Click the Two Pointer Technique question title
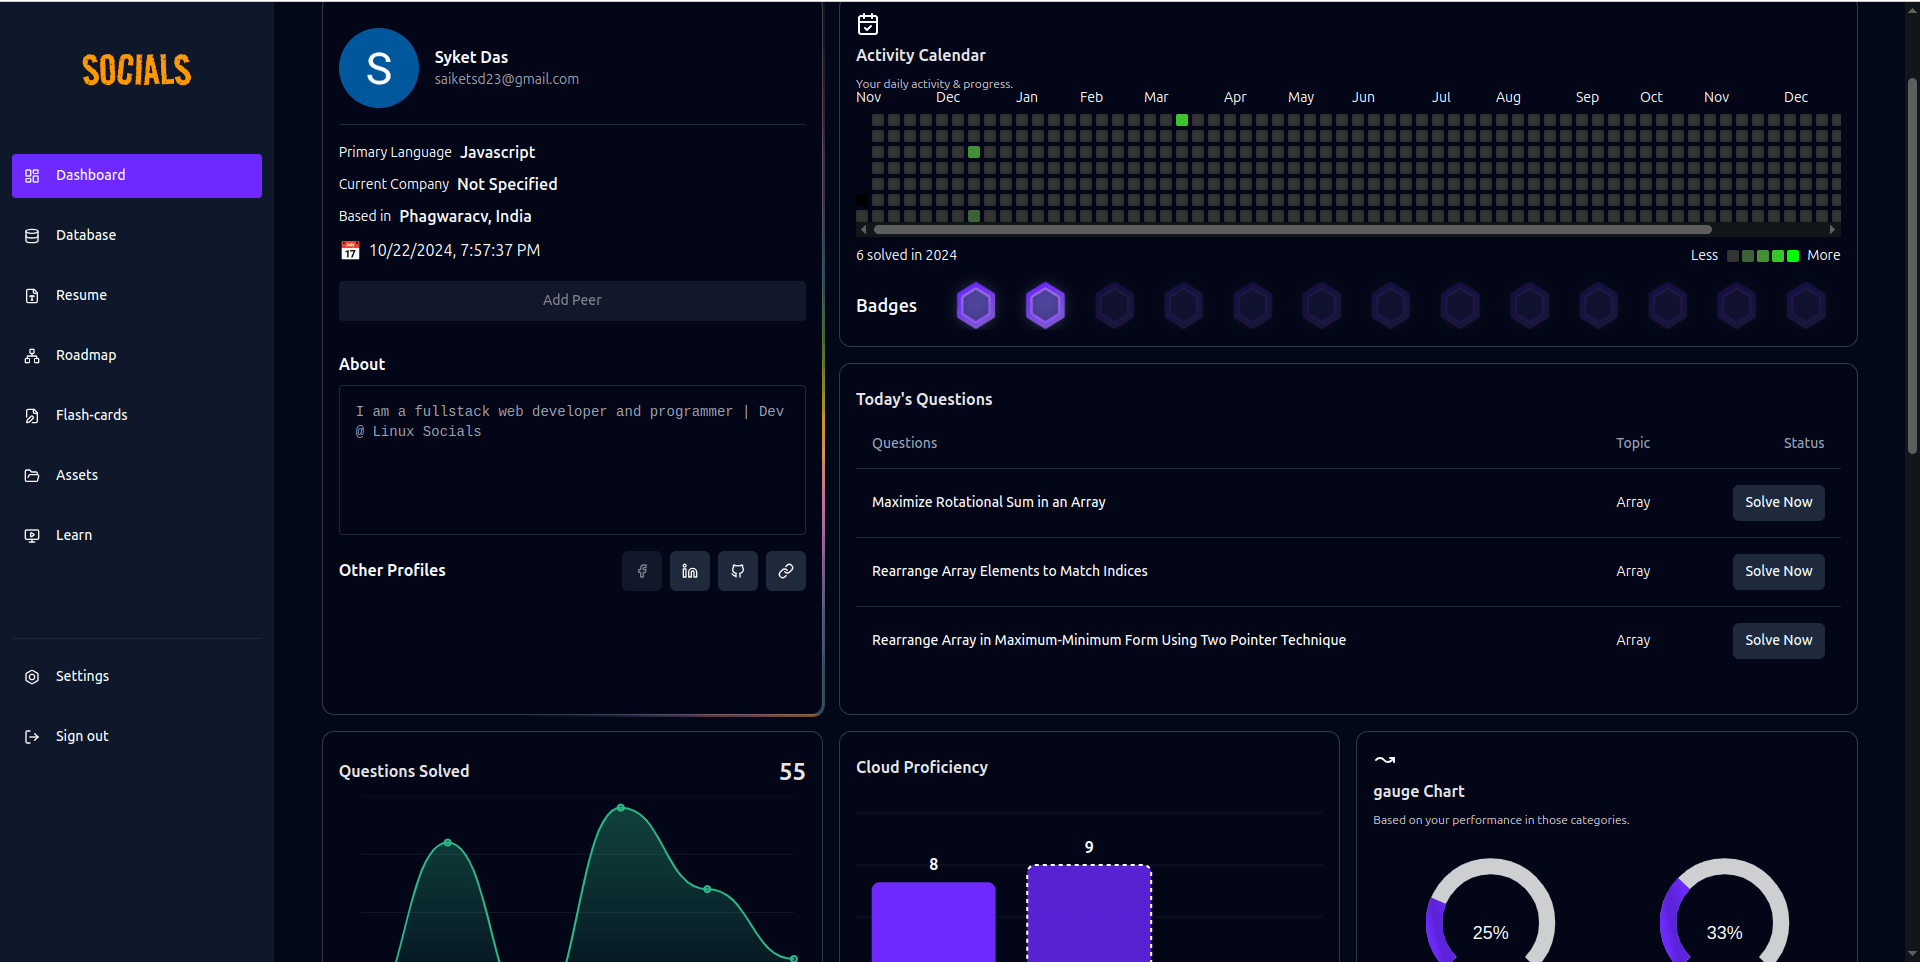This screenshot has height=962, width=1920. pos(1109,640)
